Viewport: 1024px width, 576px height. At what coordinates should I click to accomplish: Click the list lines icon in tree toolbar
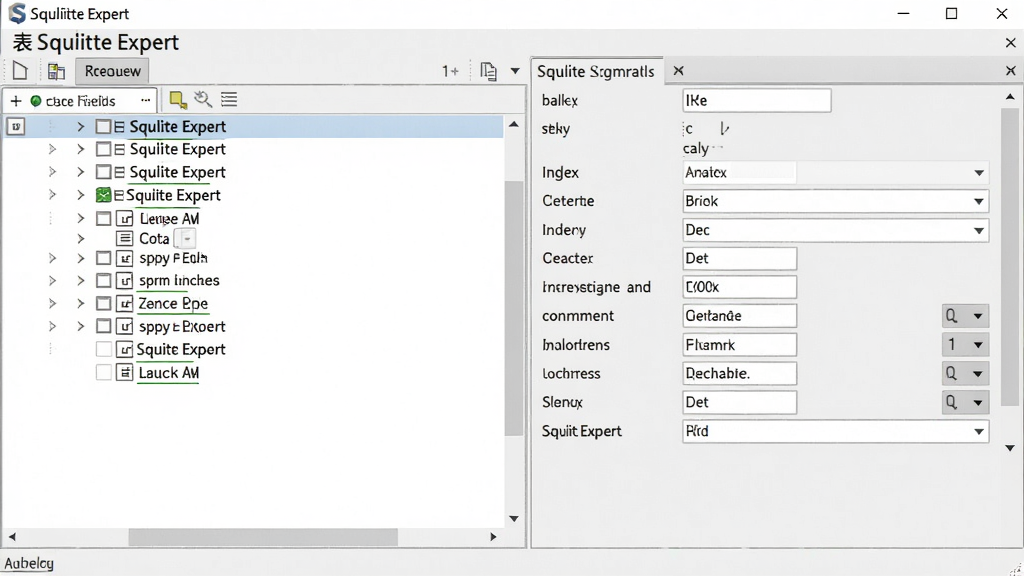pyautogui.click(x=229, y=99)
